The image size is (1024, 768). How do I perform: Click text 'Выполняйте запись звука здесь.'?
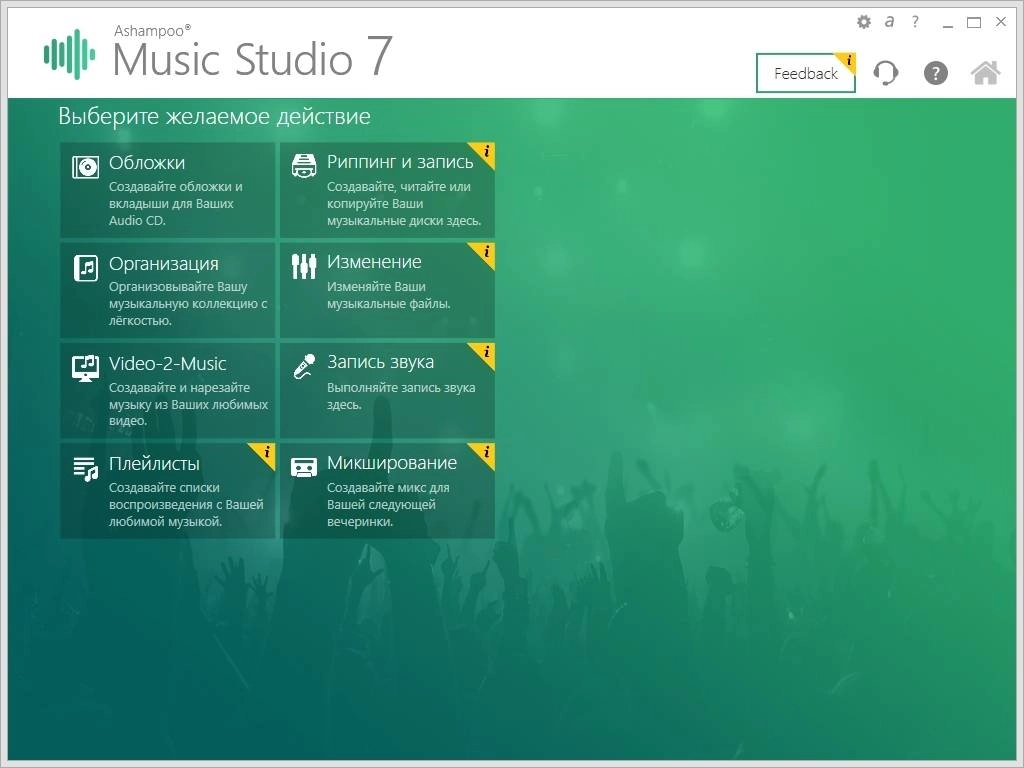(x=401, y=396)
